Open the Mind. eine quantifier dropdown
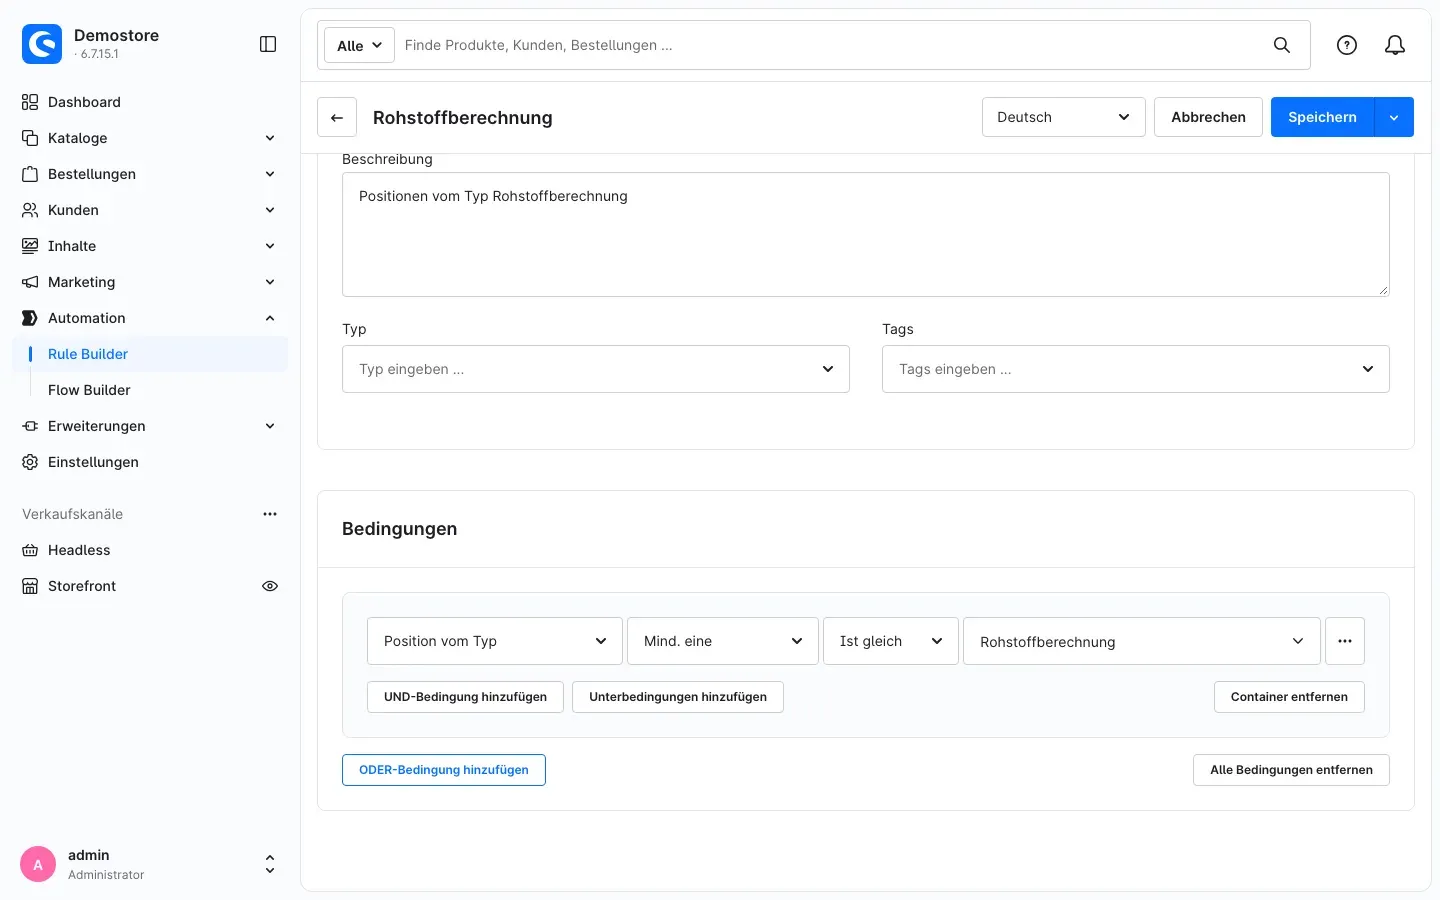 coord(723,641)
